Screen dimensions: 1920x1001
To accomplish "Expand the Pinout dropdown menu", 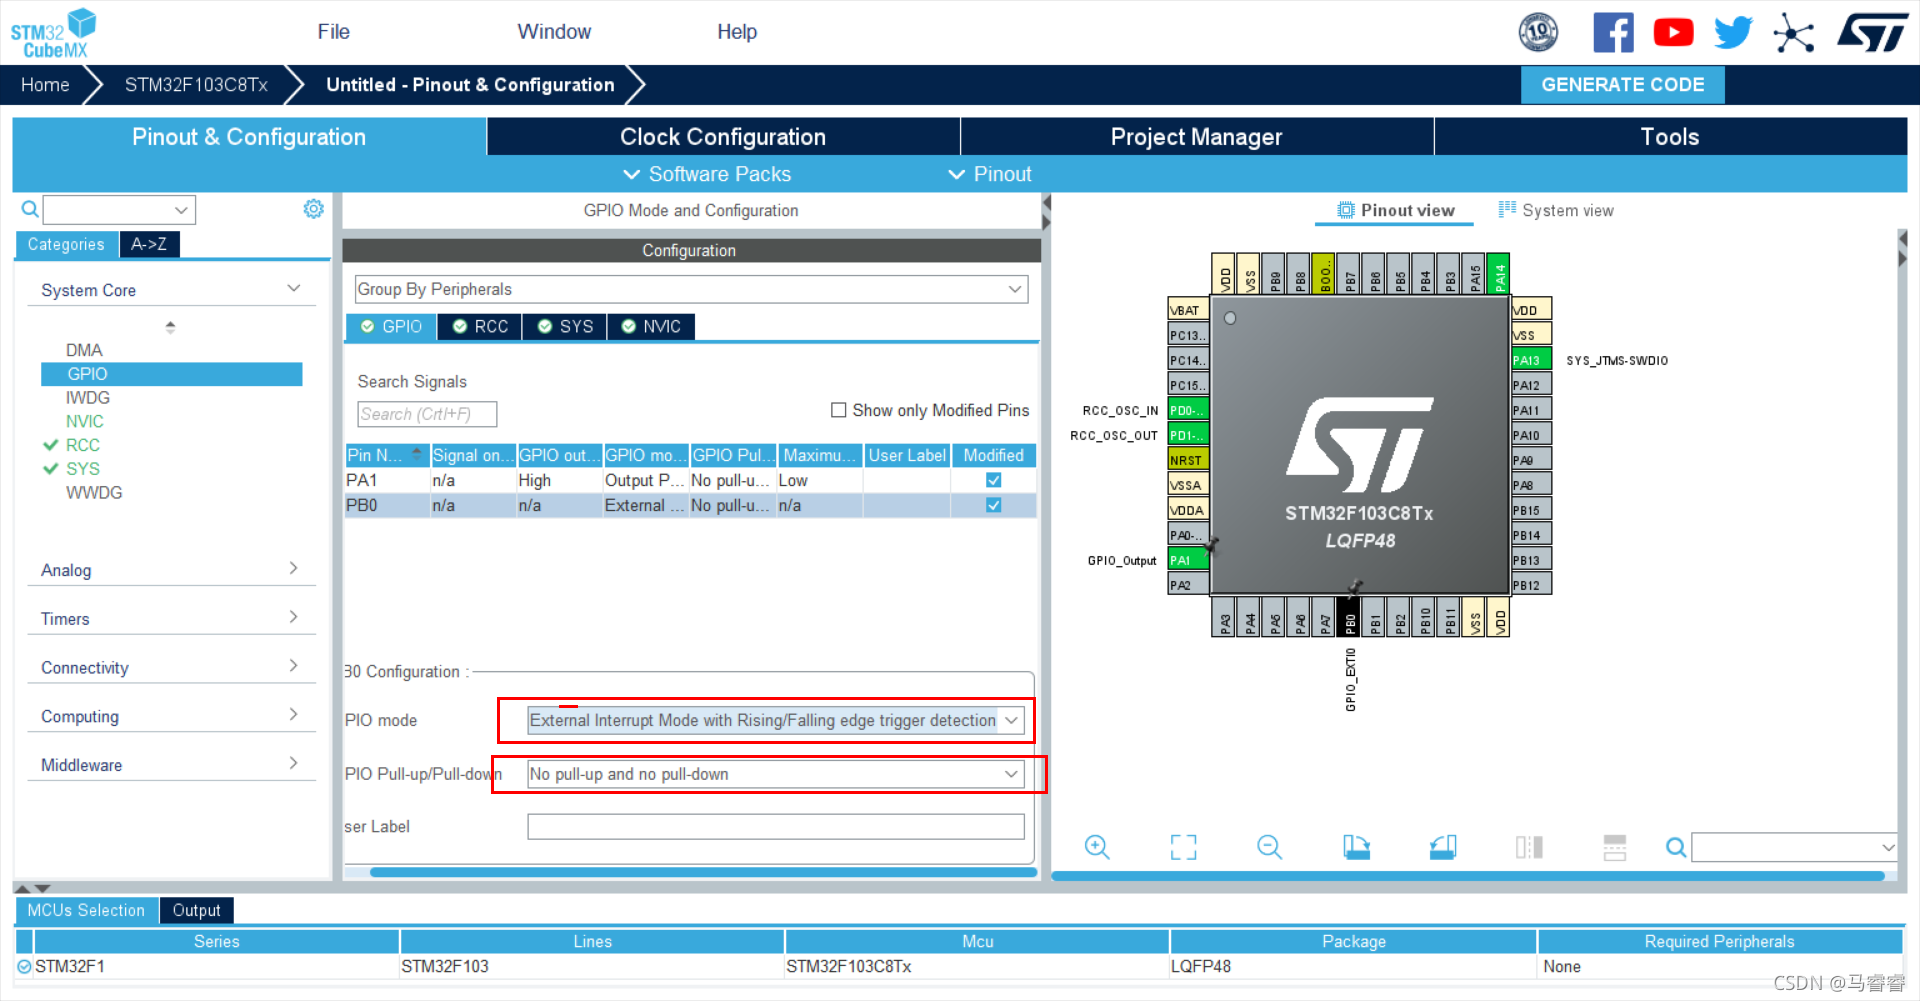I will coord(990,174).
